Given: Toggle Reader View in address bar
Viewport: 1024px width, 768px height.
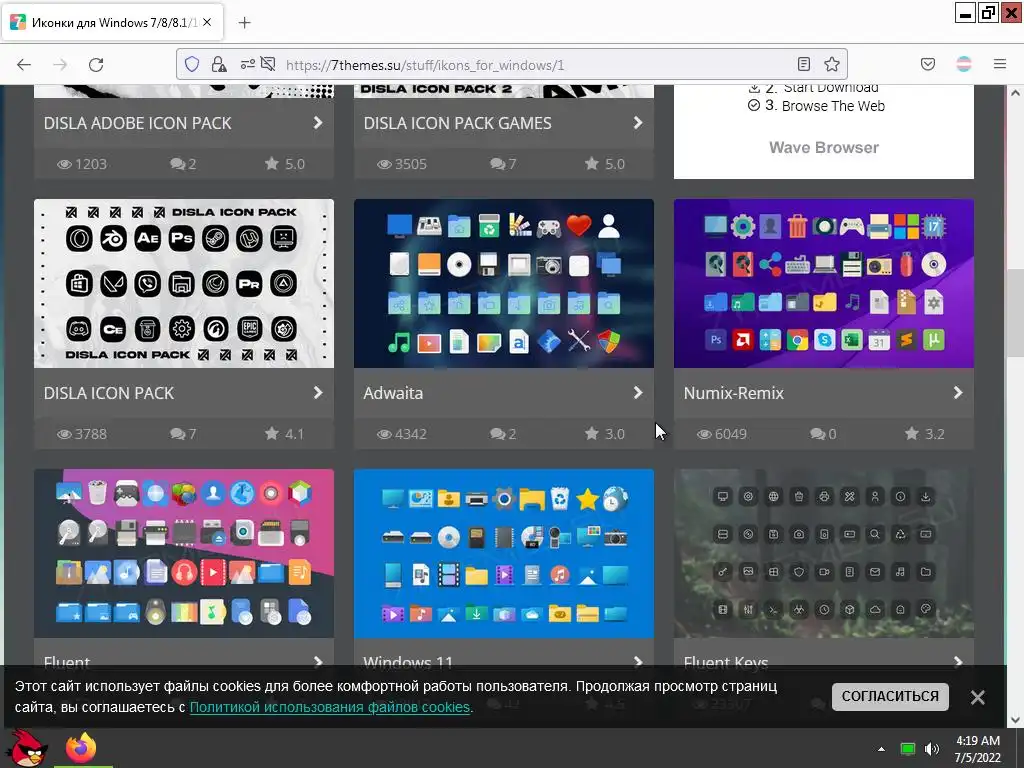Looking at the screenshot, I should [x=804, y=64].
